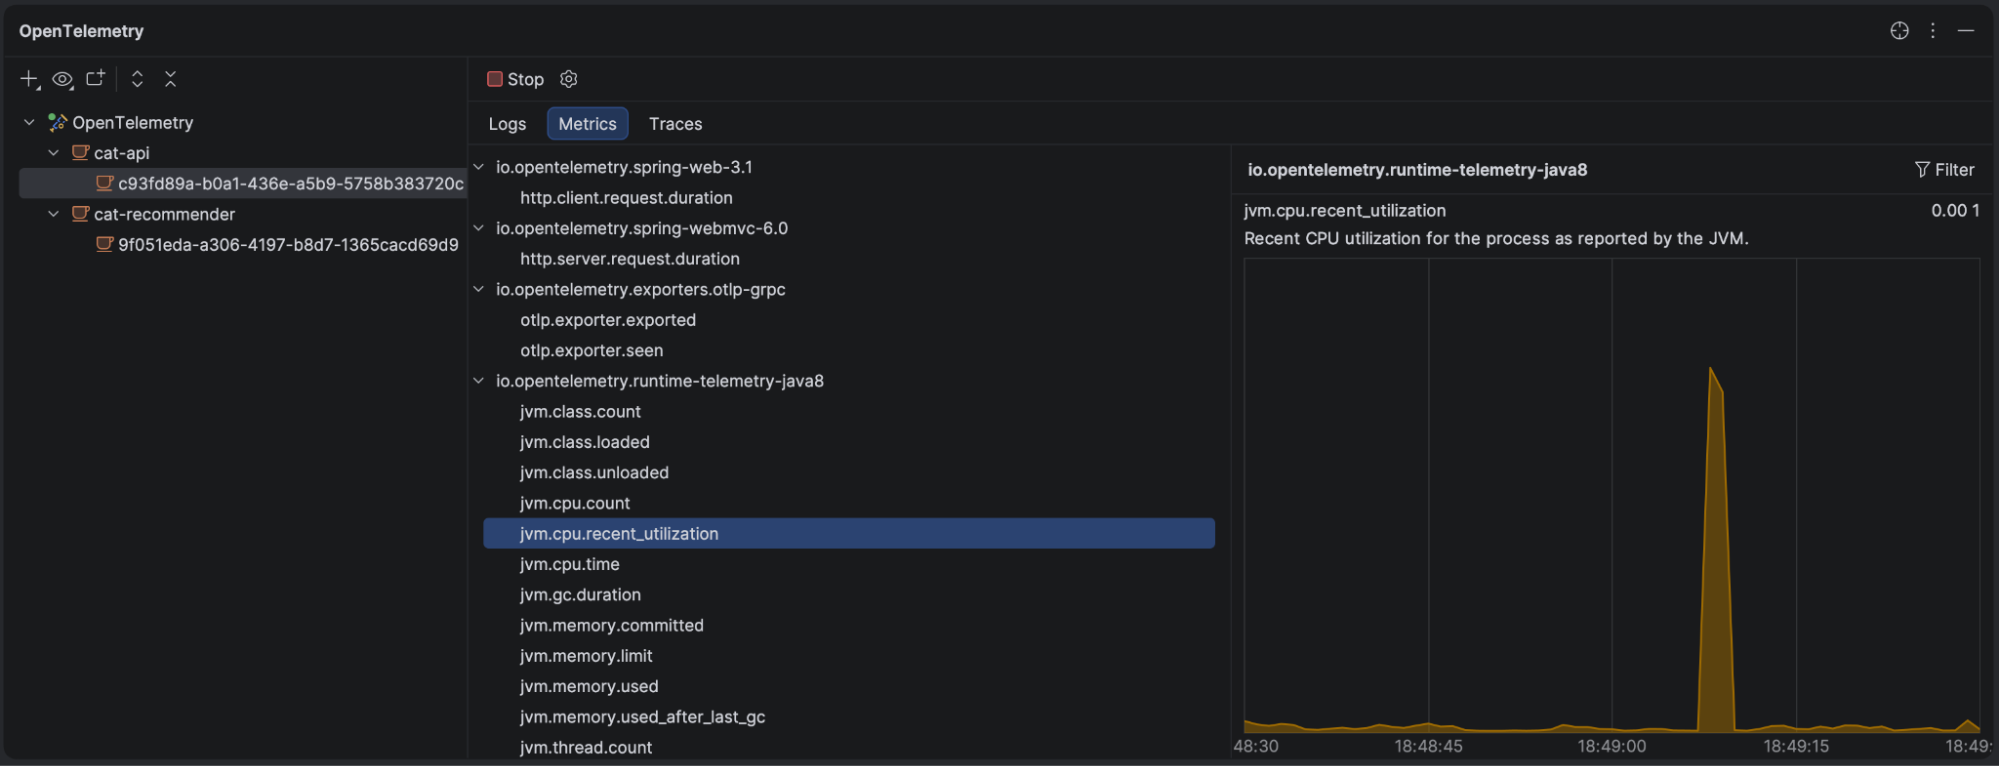Collapse the OpenTelemetry root tree node
1999x767 pixels.
(x=29, y=122)
